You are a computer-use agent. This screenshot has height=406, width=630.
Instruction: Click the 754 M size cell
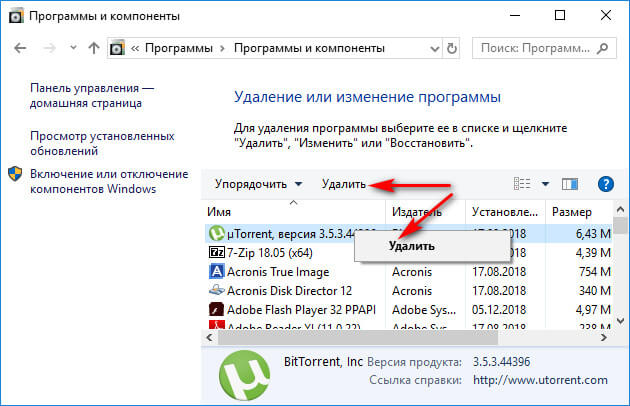coord(595,272)
